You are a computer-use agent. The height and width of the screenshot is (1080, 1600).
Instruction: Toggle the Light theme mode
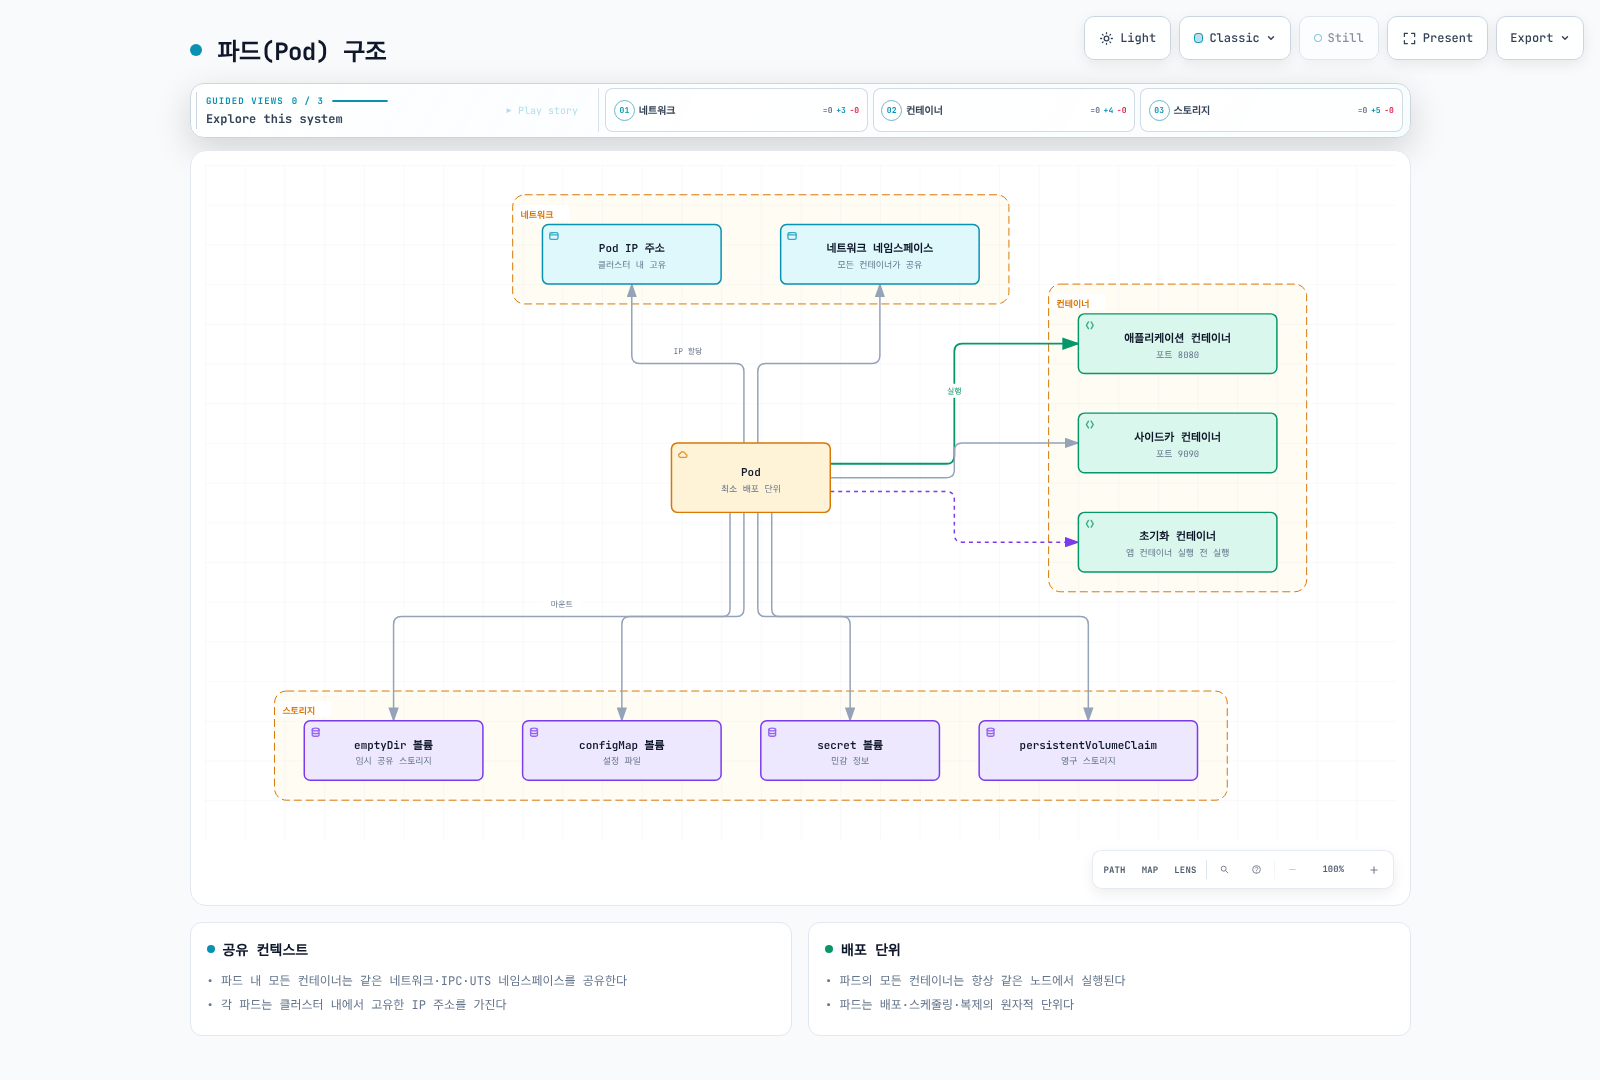tap(1128, 38)
